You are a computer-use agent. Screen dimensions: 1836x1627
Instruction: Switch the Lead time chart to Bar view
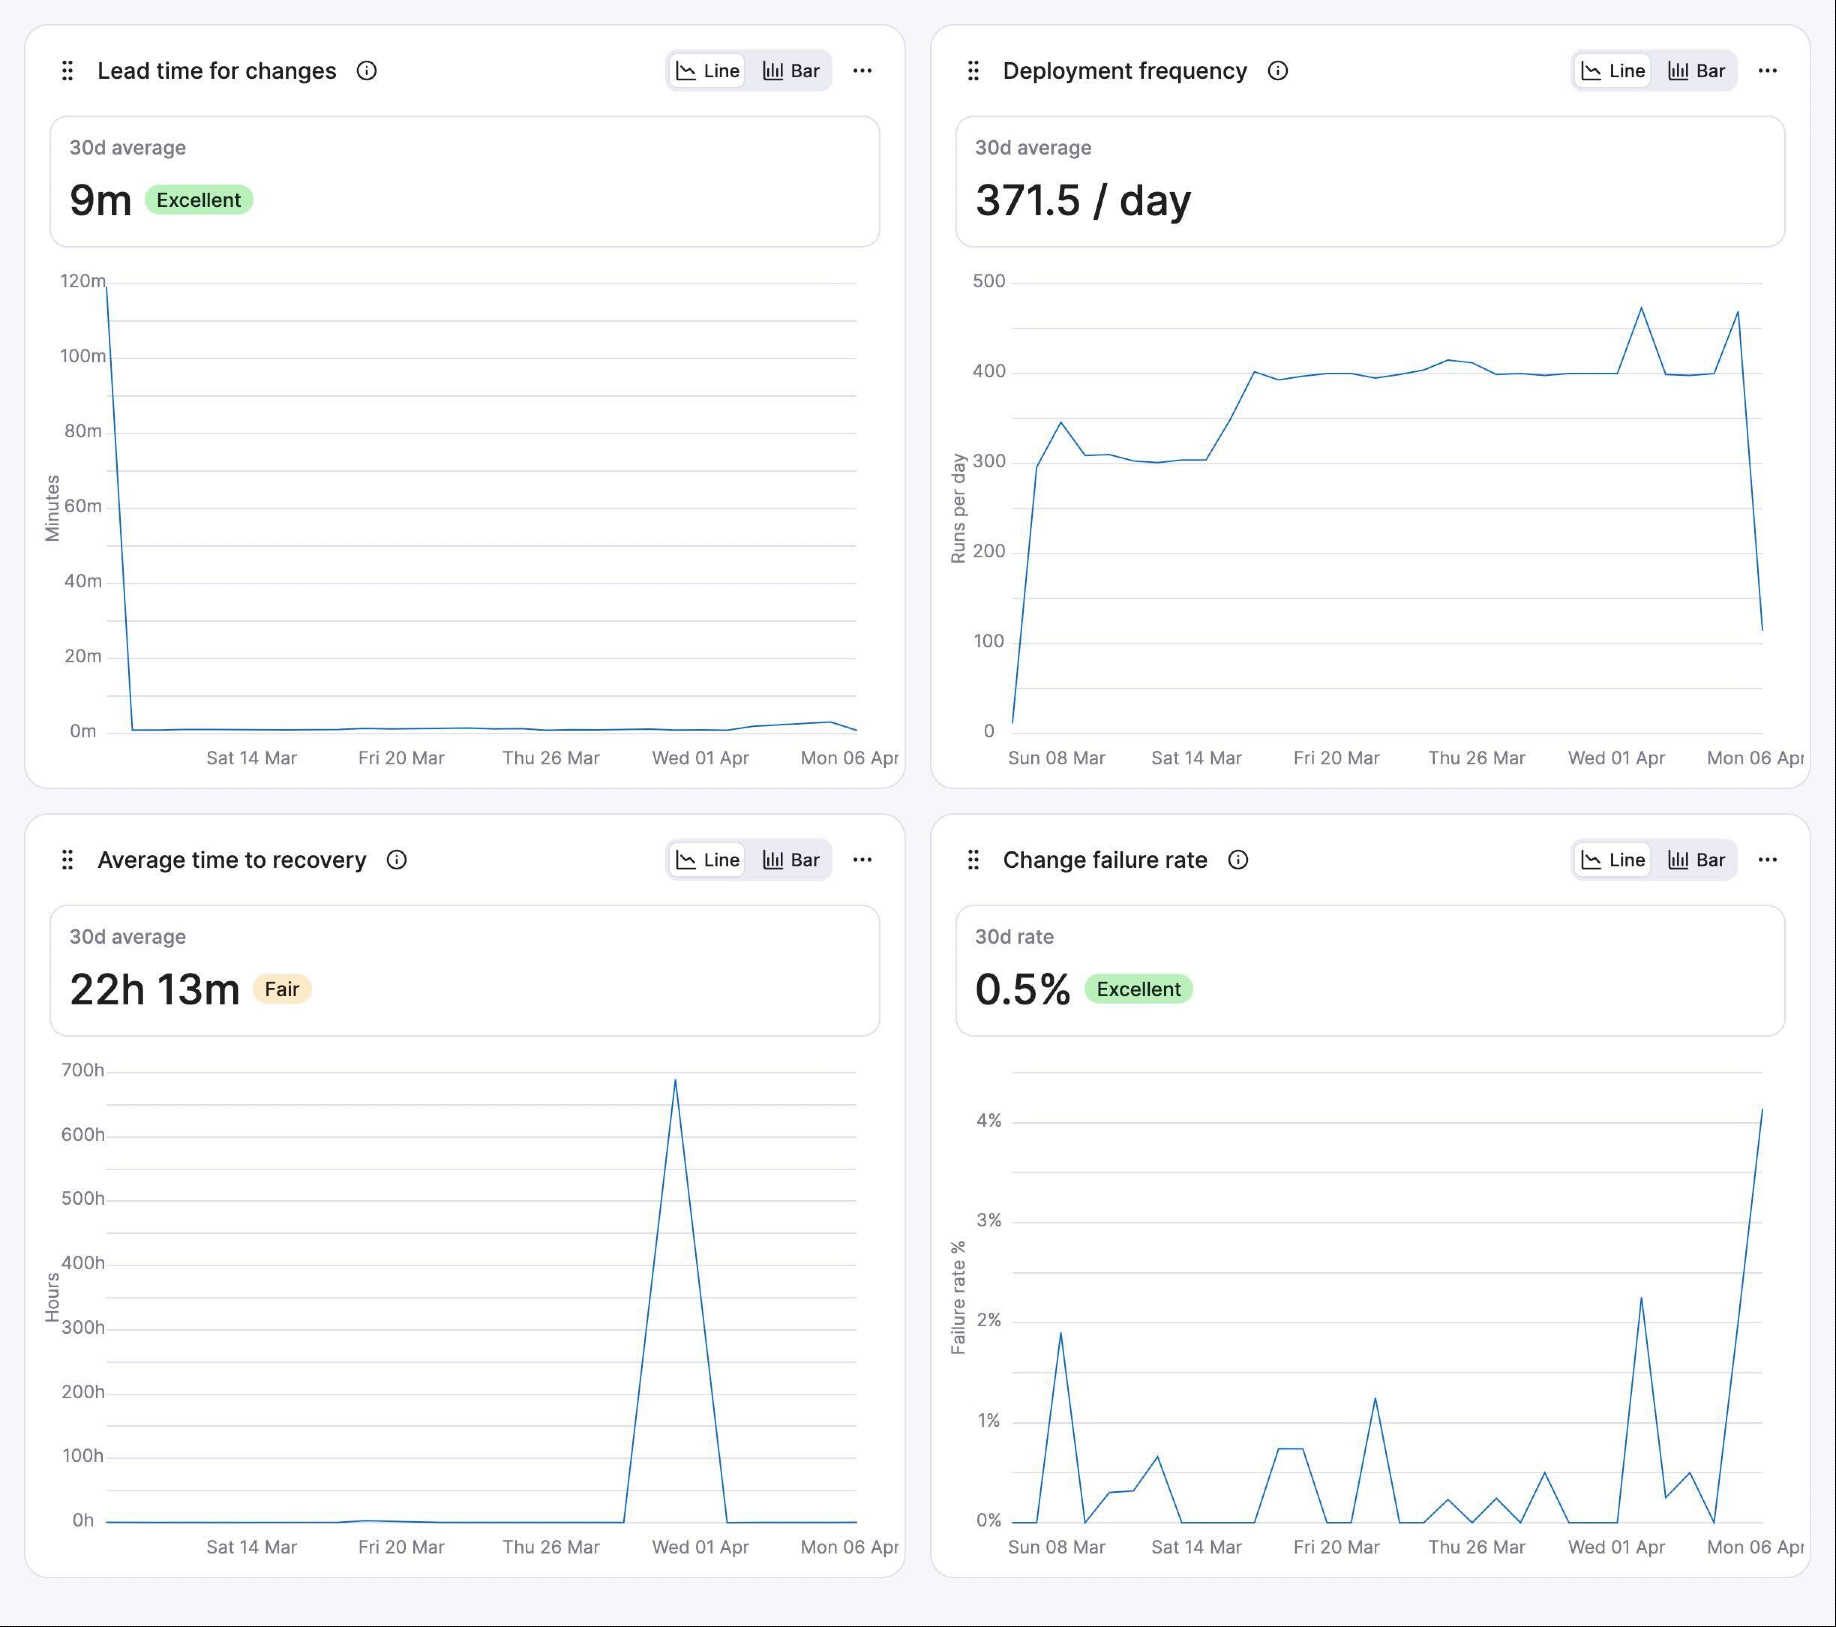790,70
